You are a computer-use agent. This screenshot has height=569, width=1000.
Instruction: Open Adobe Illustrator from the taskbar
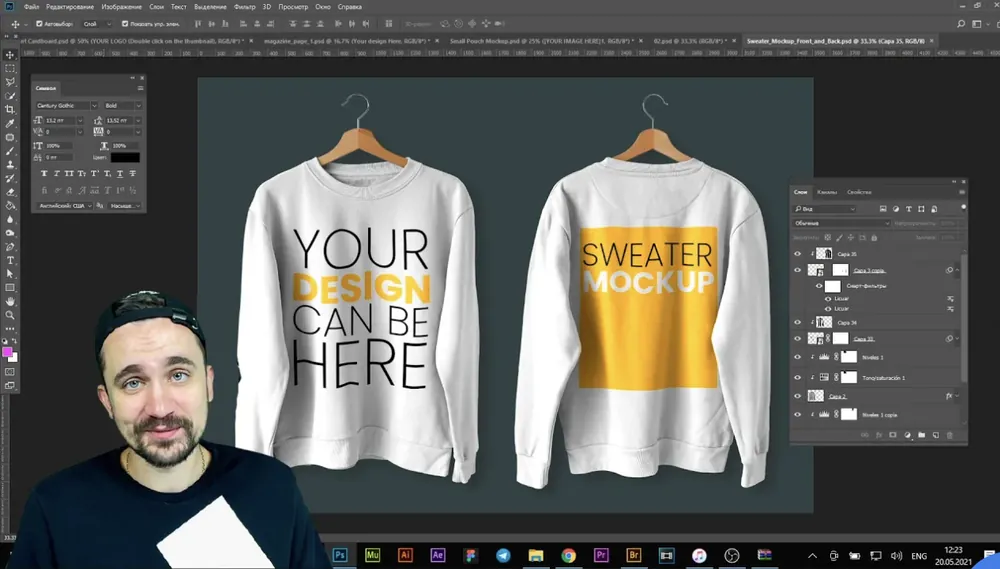pos(405,555)
